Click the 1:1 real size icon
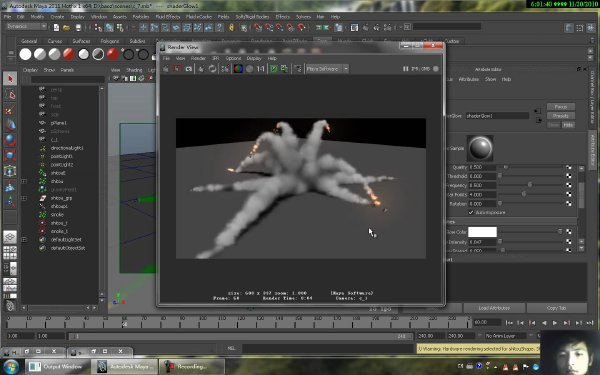Screen dimensions: 600x375 coord(261,69)
